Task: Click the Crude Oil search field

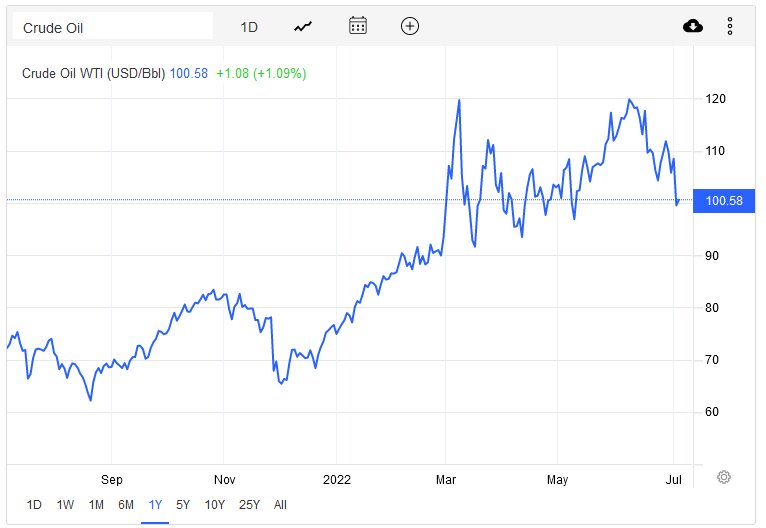Action: 112,27
